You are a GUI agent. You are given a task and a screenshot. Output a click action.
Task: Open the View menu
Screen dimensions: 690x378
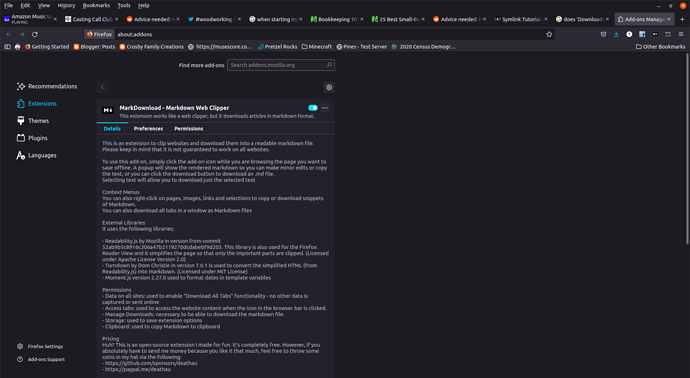click(44, 5)
